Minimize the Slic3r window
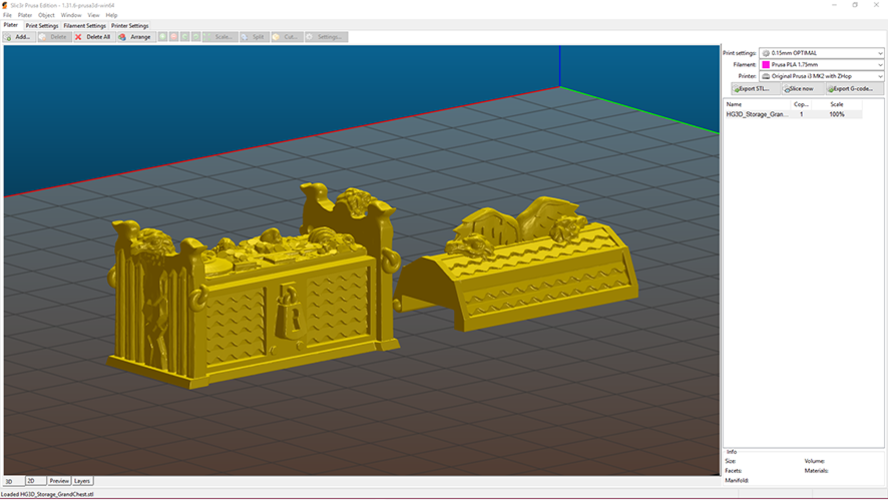Image resolution: width=888 pixels, height=500 pixels. tap(834, 5)
